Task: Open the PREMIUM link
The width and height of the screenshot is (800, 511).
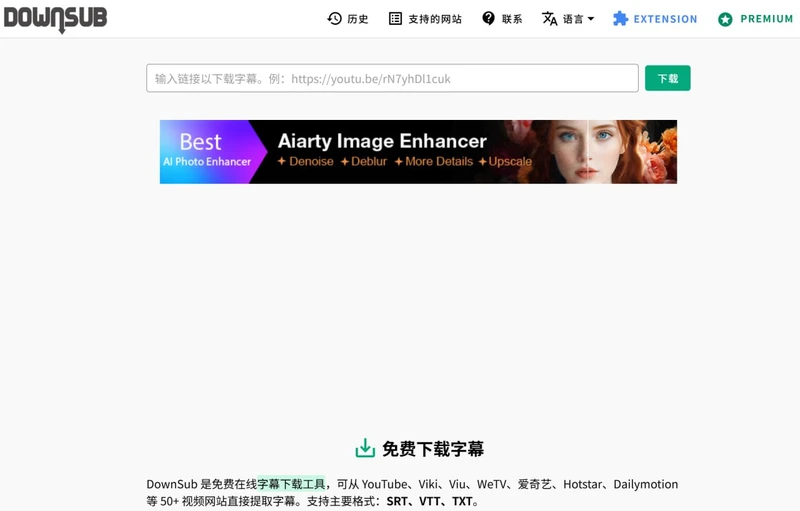Action: [767, 19]
